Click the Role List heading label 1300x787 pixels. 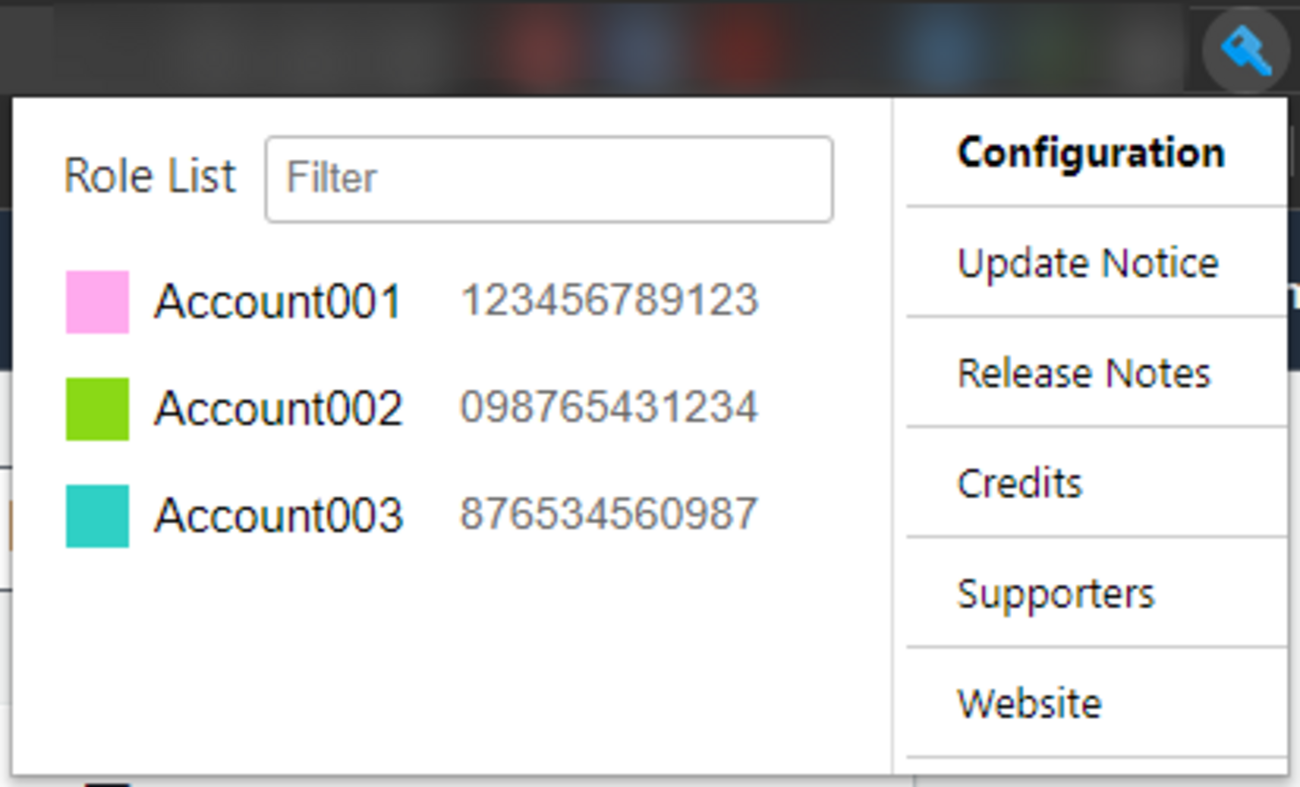point(150,177)
